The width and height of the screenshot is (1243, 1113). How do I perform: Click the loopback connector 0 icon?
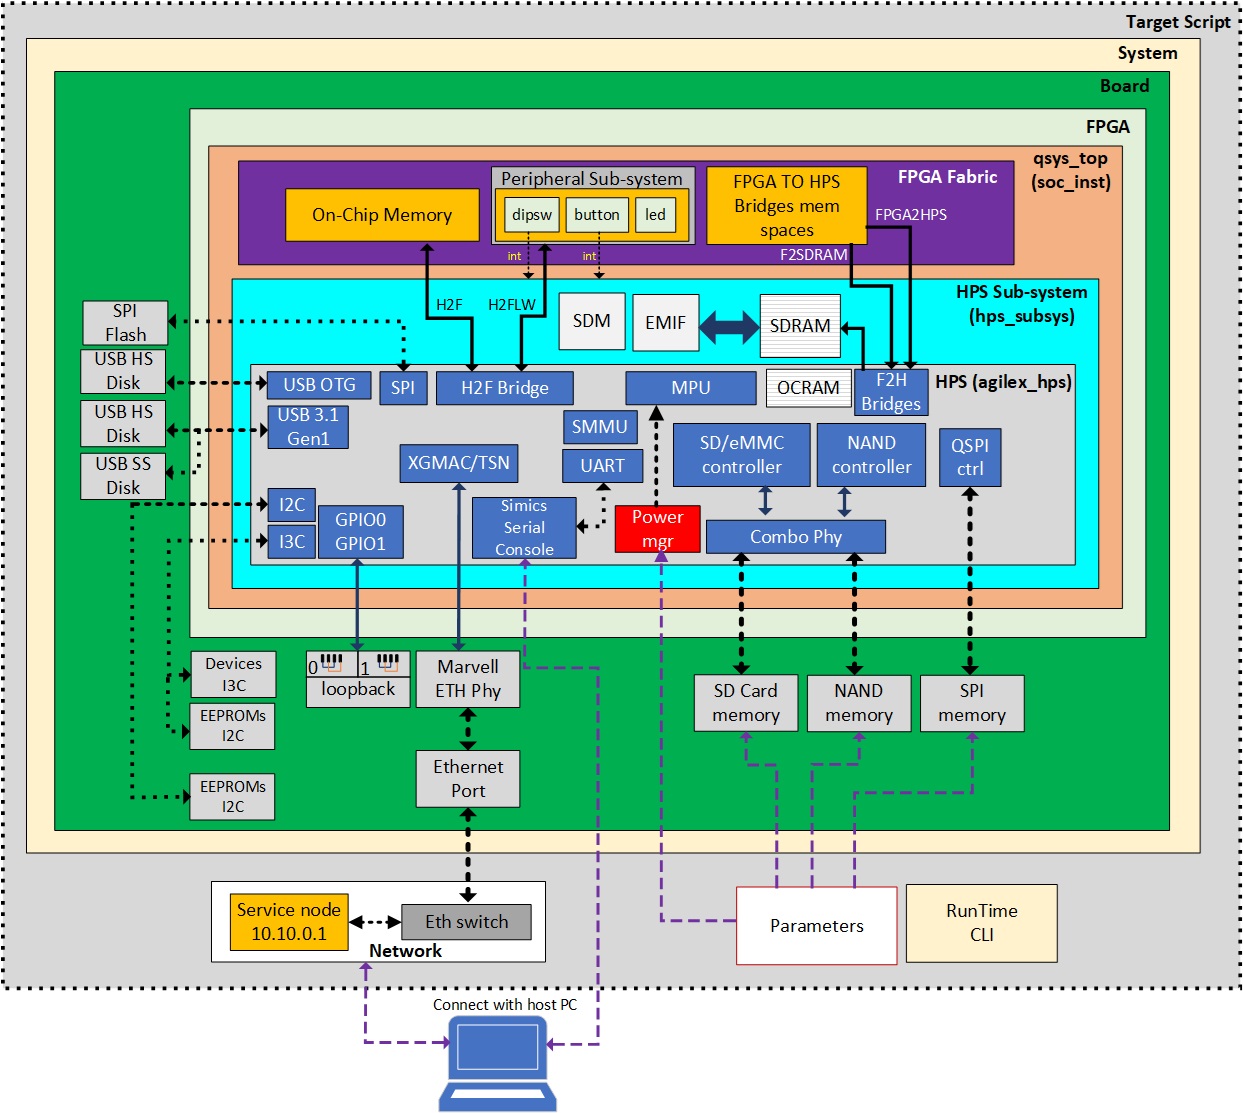tap(331, 664)
